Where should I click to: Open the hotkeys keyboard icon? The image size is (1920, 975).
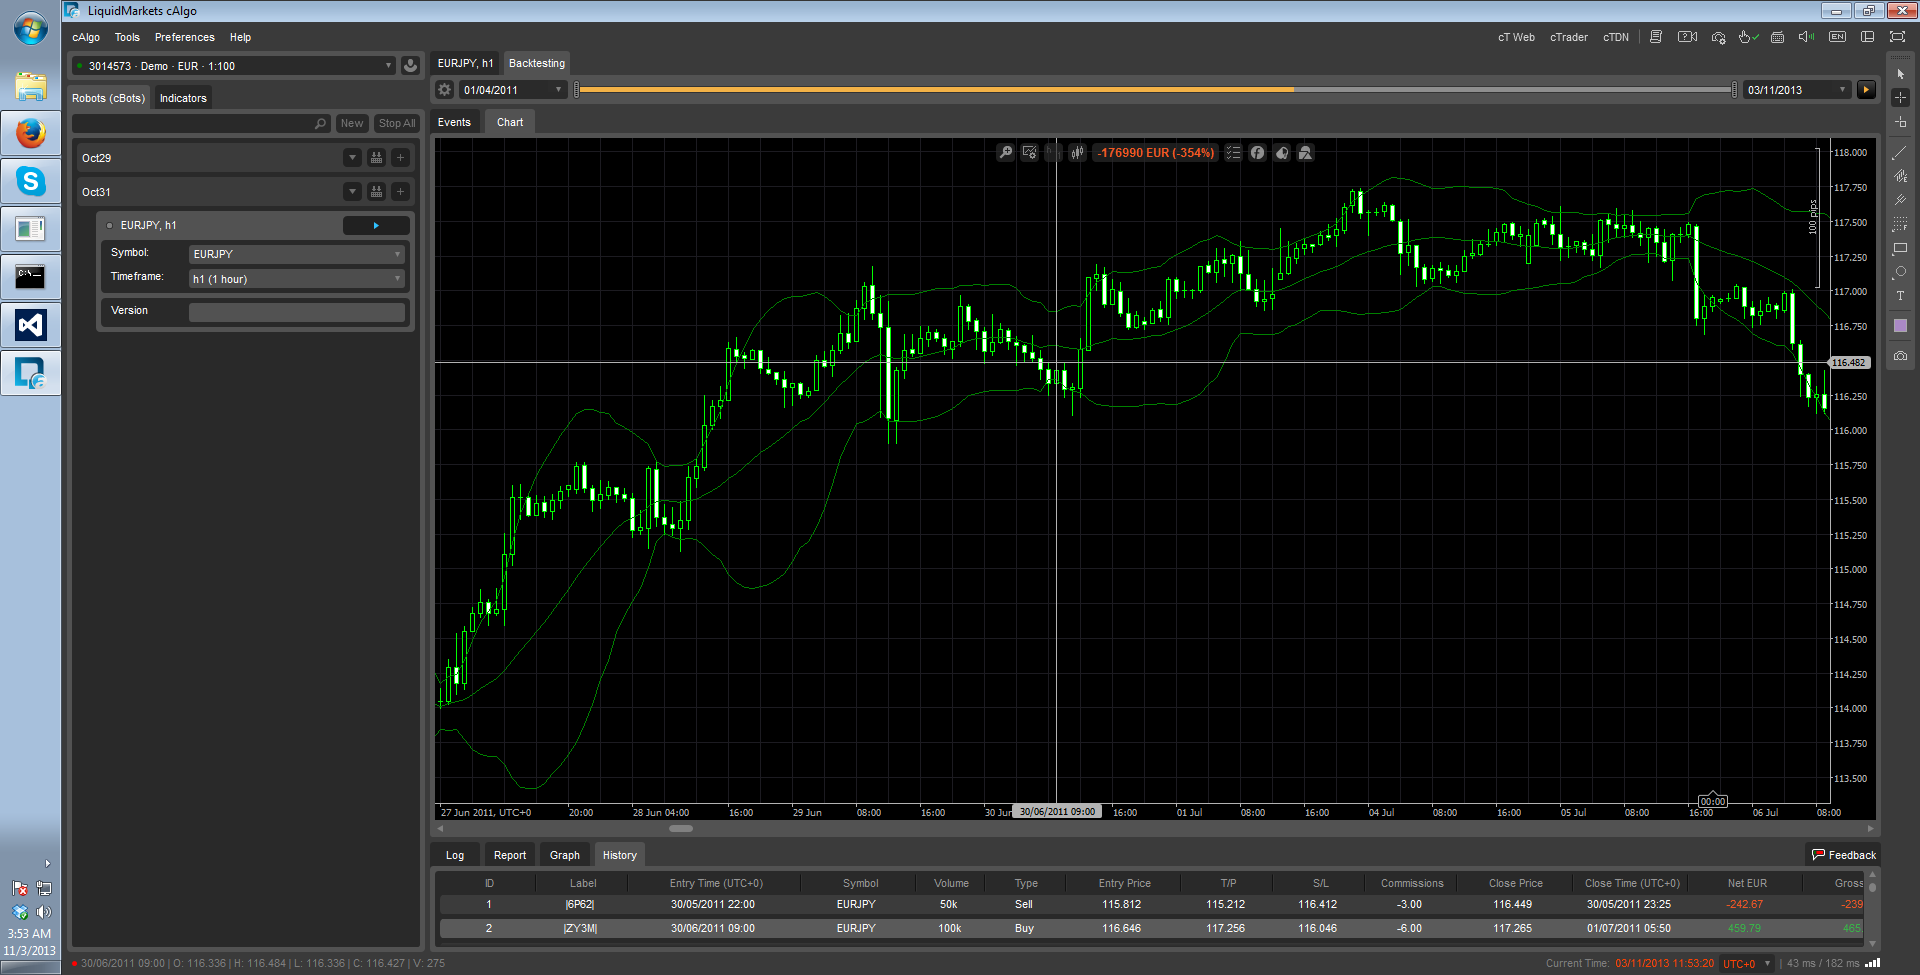pos(1777,37)
